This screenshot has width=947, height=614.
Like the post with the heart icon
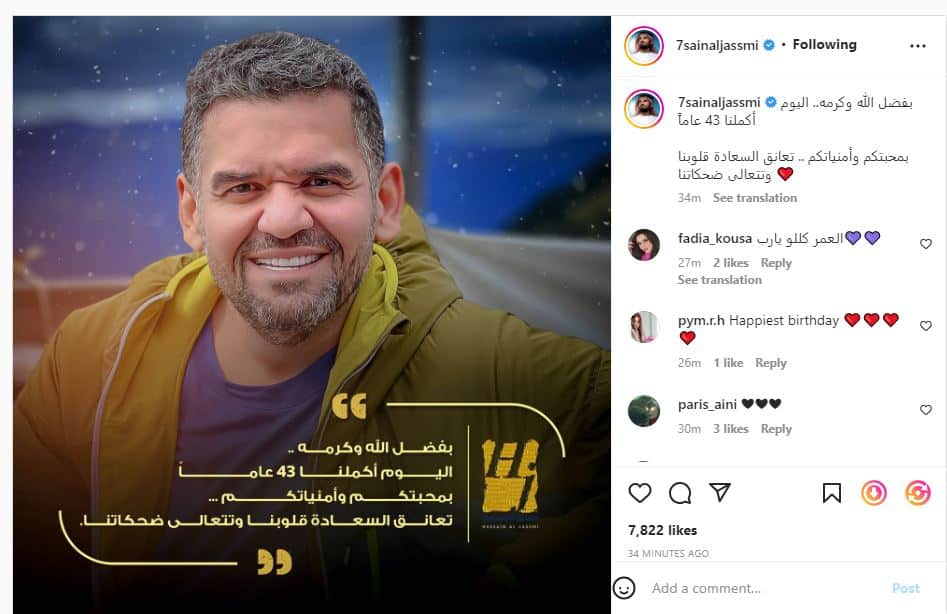(640, 493)
